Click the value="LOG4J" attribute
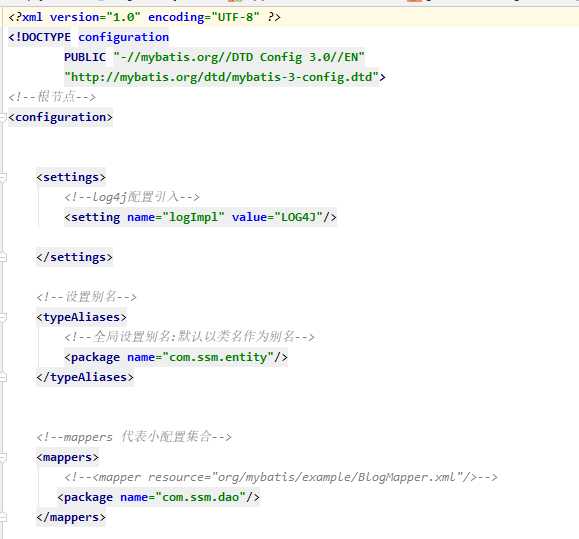579x539 pixels. tap(277, 217)
